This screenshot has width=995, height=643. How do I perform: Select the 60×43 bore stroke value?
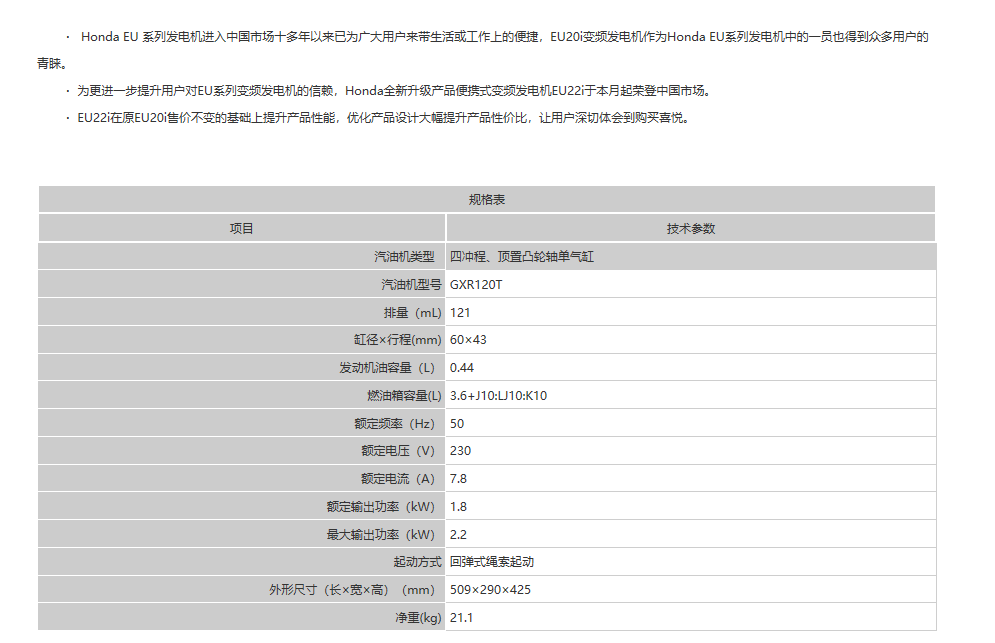(x=468, y=340)
